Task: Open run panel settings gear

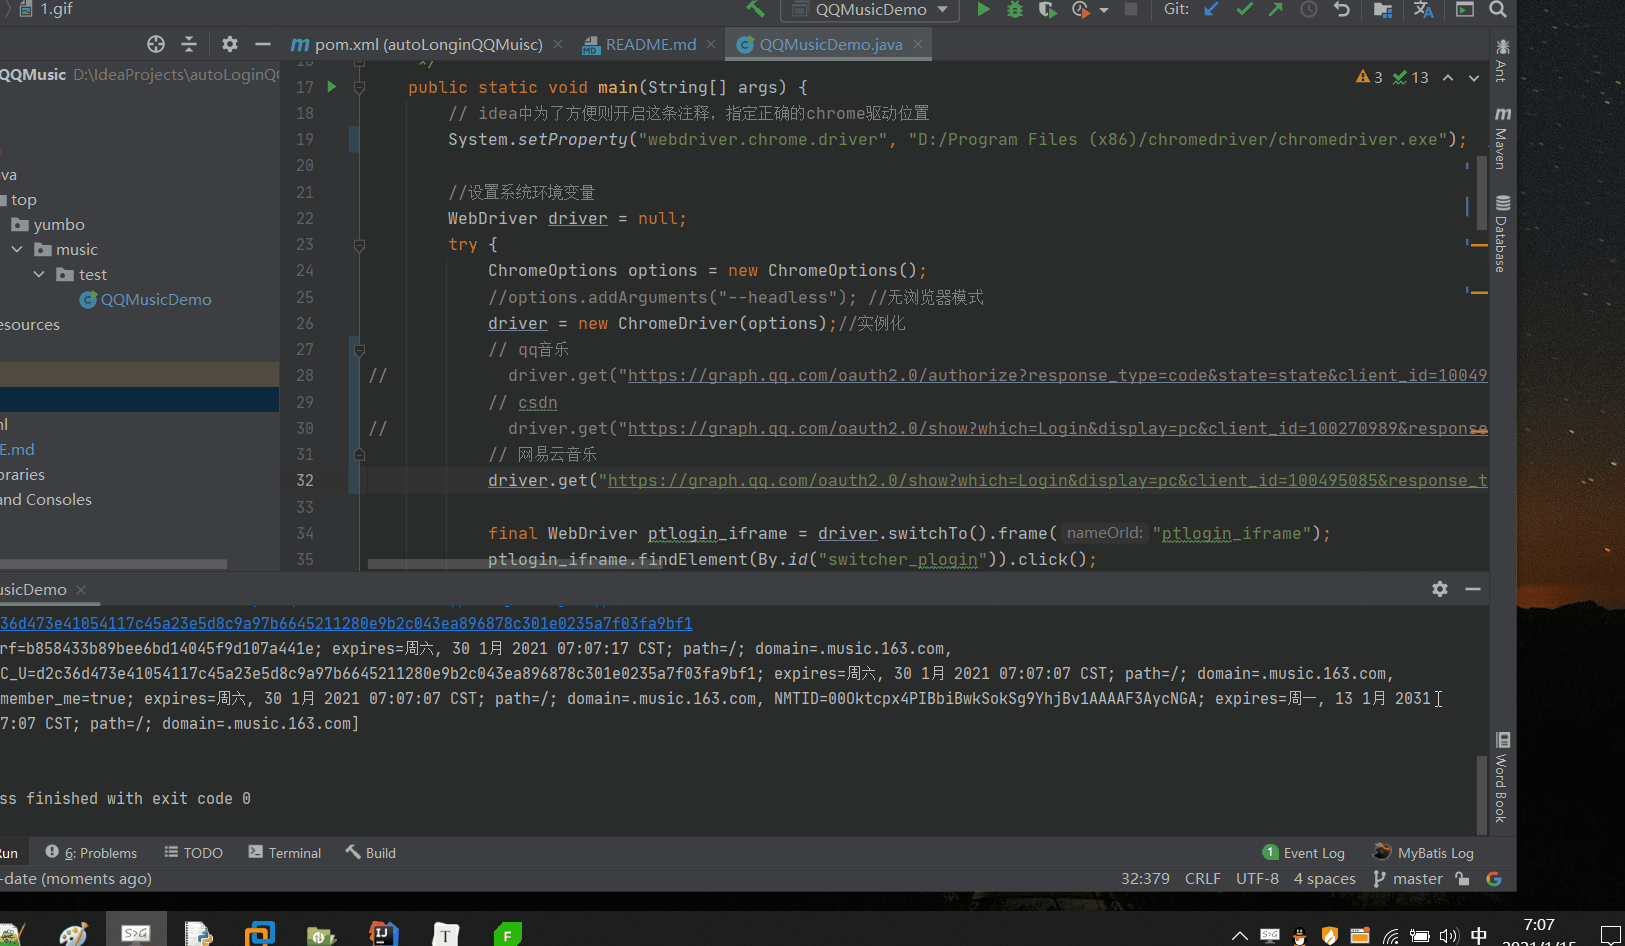Action: coord(1440,589)
